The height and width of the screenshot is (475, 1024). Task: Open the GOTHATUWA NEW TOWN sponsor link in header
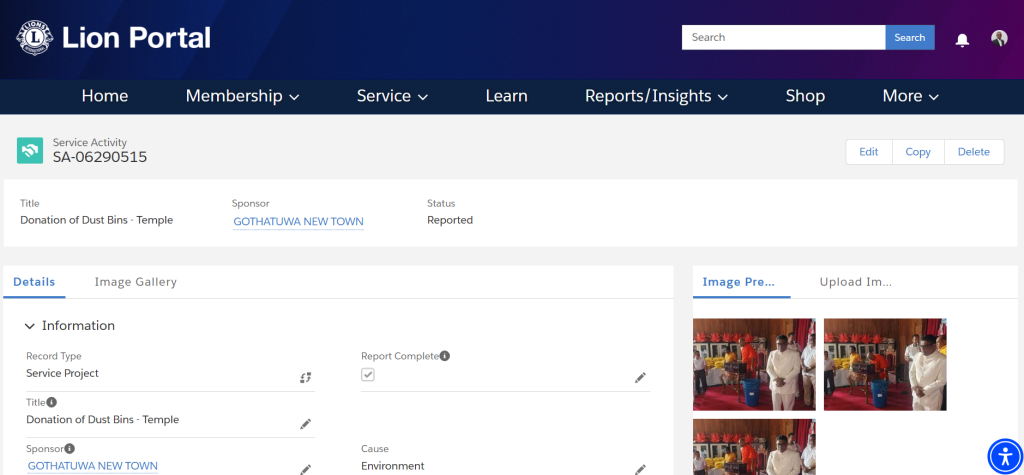298,221
